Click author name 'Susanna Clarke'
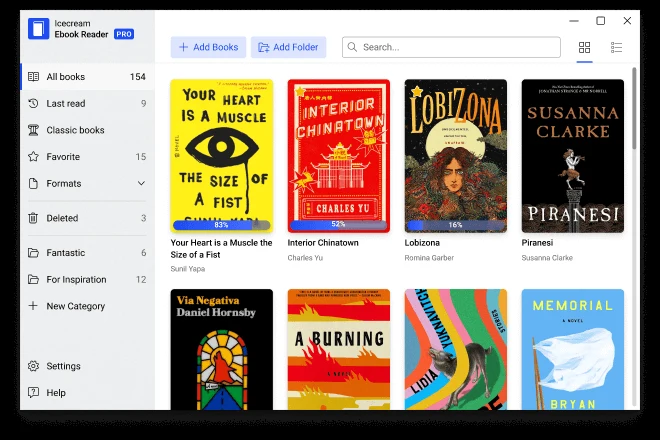 (x=547, y=258)
